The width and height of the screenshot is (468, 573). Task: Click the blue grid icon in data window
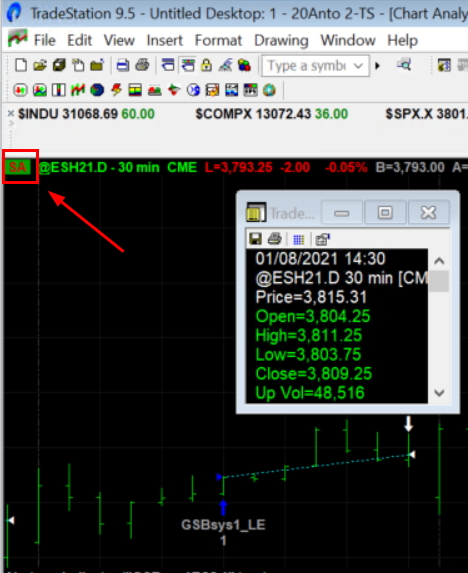click(298, 239)
